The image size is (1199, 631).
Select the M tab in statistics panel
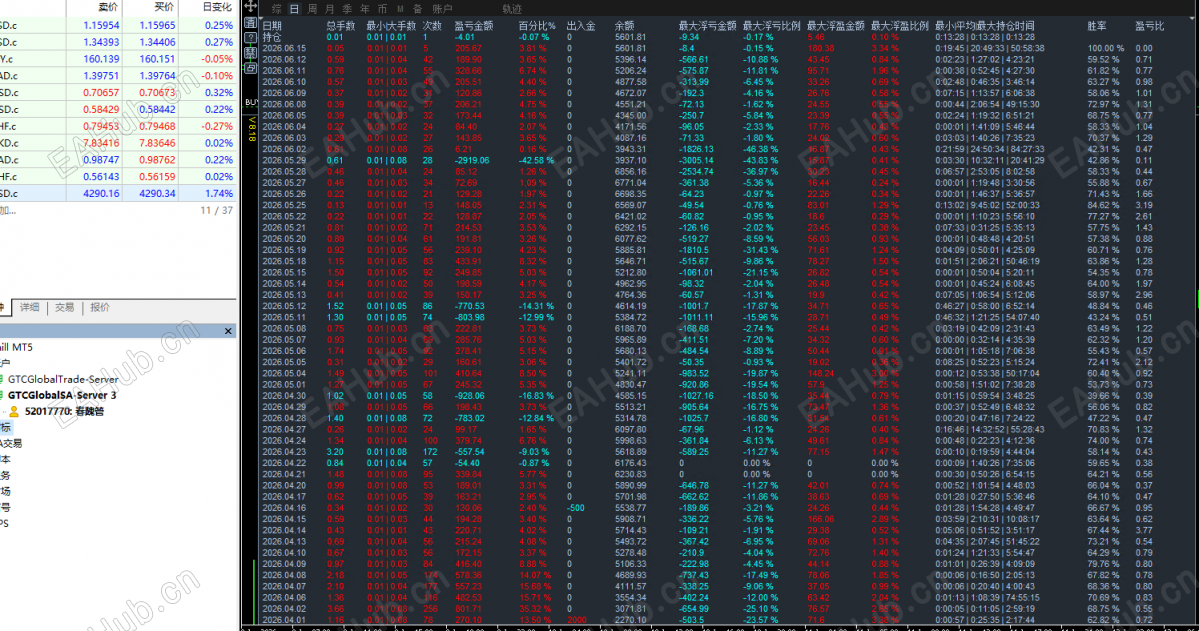click(400, 9)
